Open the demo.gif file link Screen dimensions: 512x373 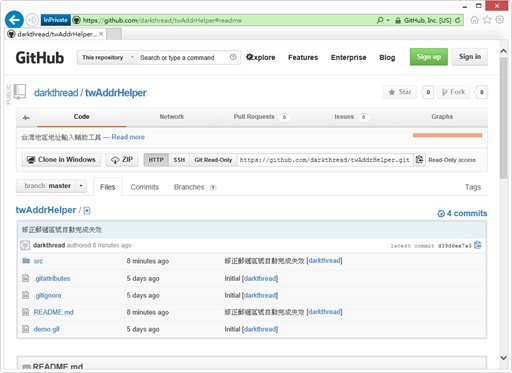click(x=46, y=329)
